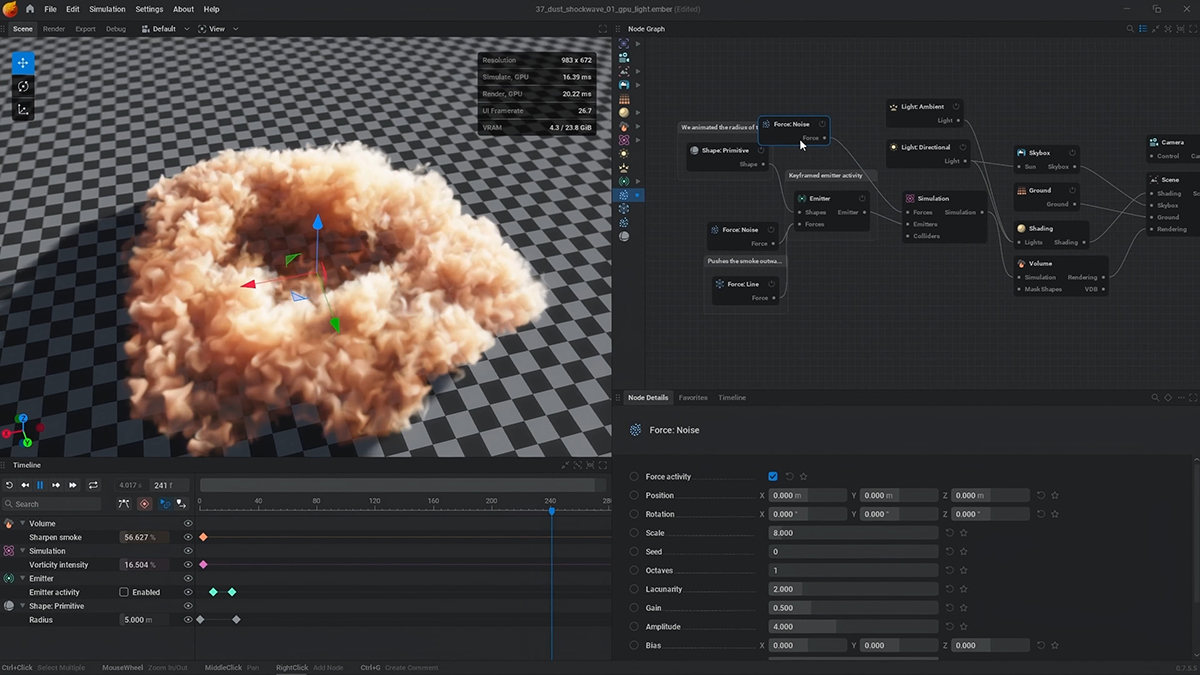Select the move gizmo tool in viewport

coord(23,63)
